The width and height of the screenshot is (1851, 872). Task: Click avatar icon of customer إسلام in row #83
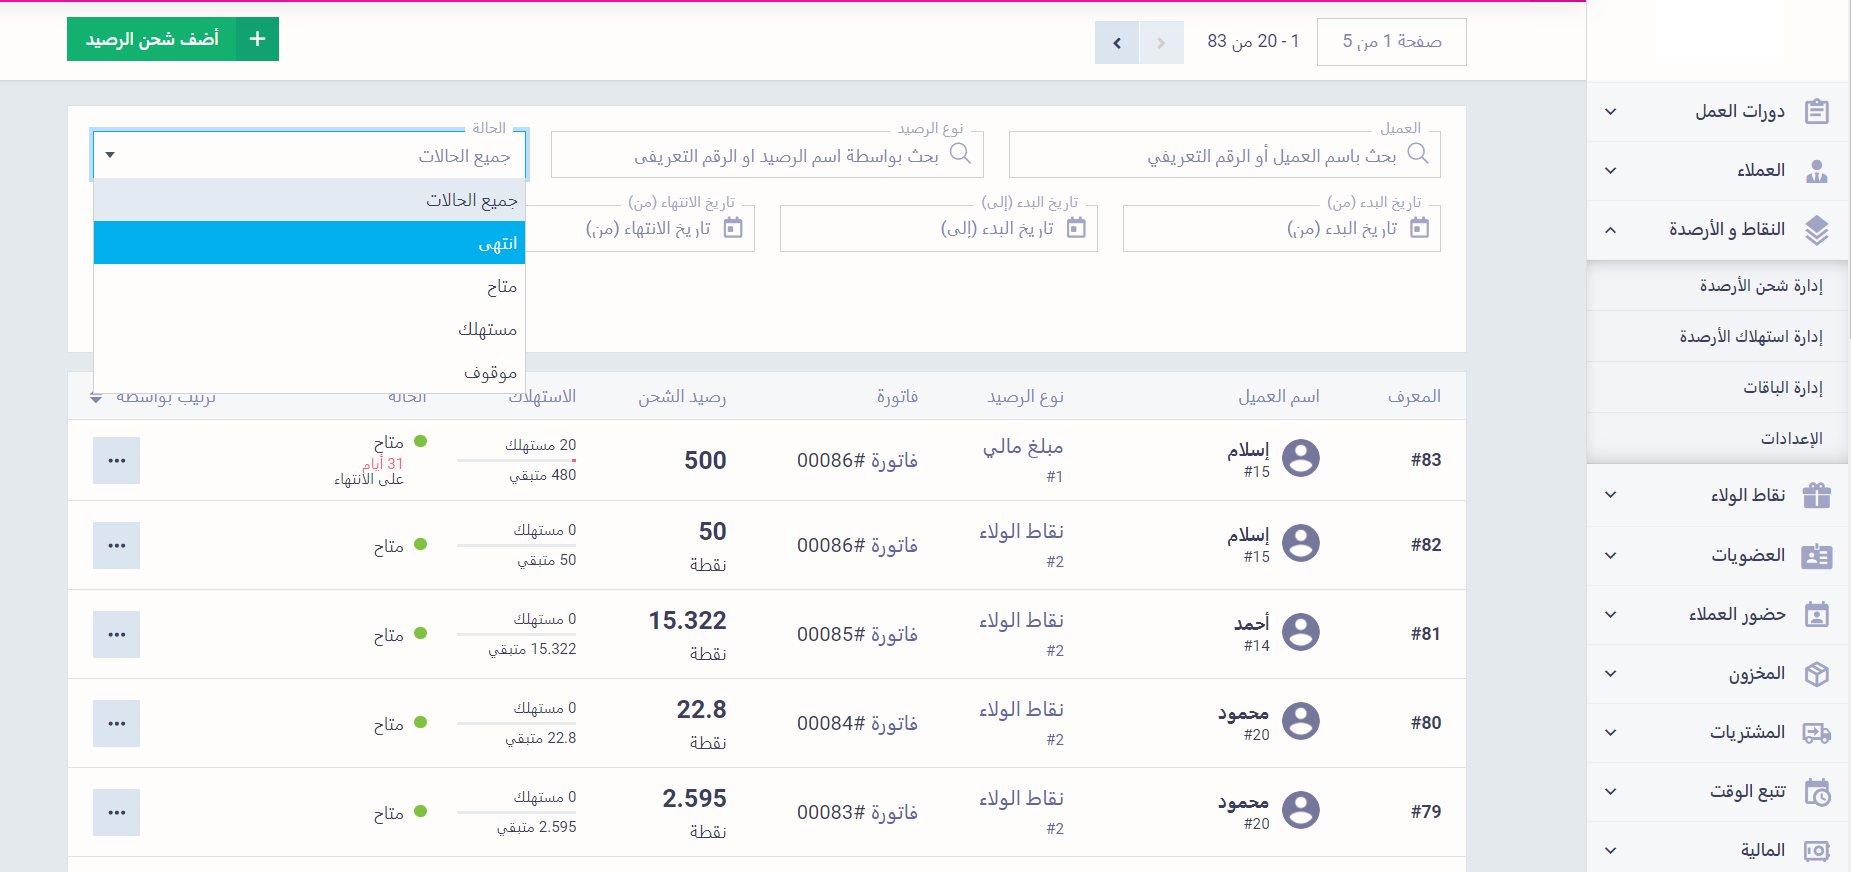[x=1300, y=459]
